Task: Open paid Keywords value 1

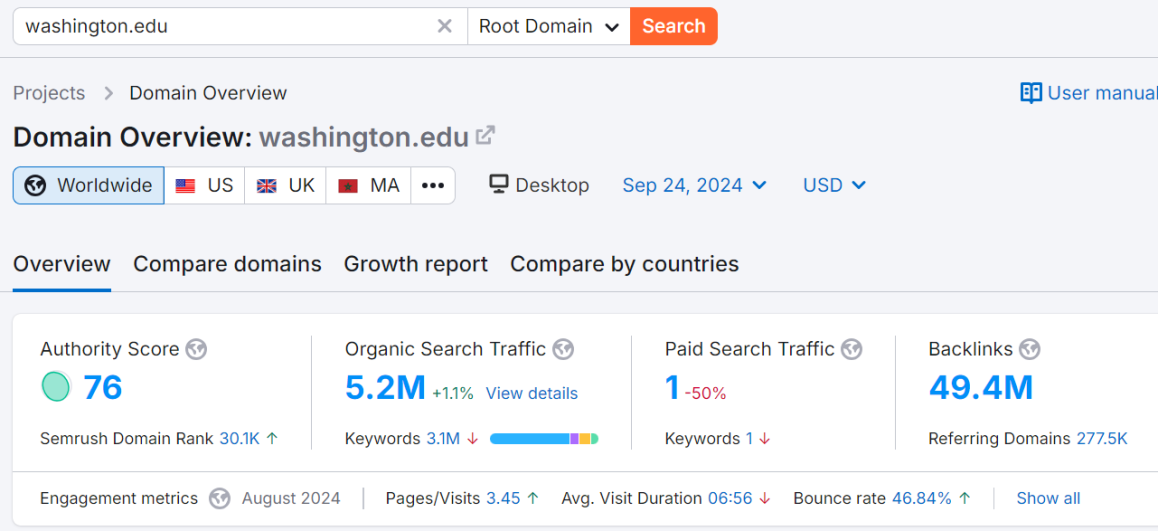Action: pyautogui.click(x=749, y=439)
